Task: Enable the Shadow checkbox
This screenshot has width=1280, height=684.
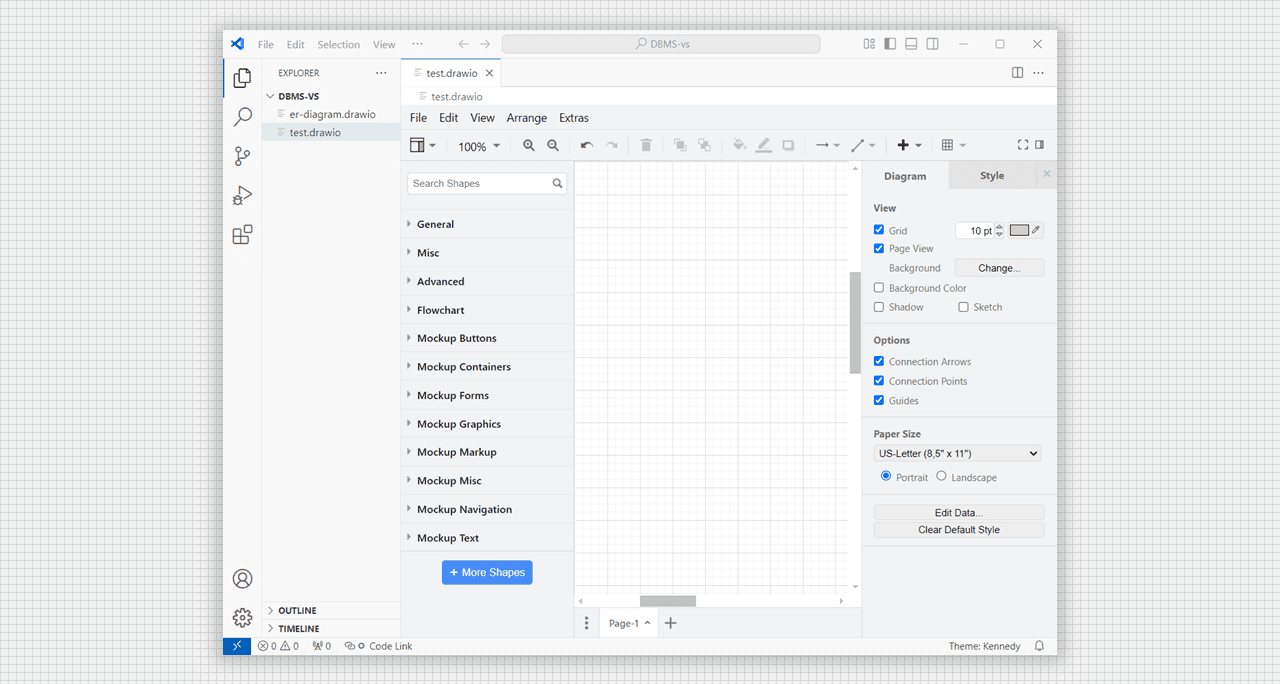Action: click(x=879, y=307)
